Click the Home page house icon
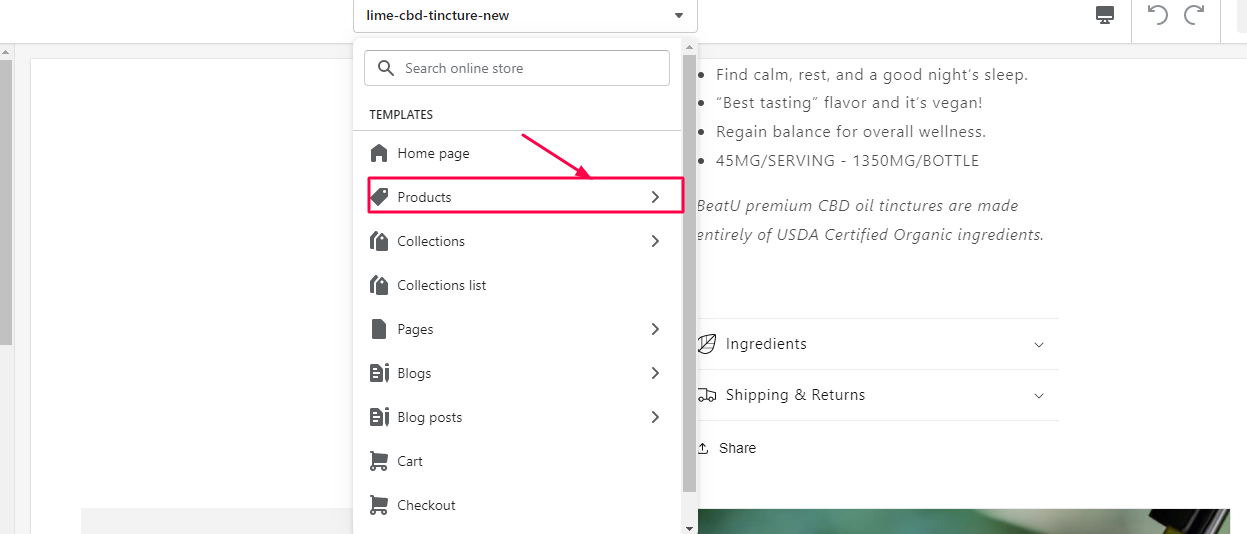The image size is (1247, 534). point(378,153)
